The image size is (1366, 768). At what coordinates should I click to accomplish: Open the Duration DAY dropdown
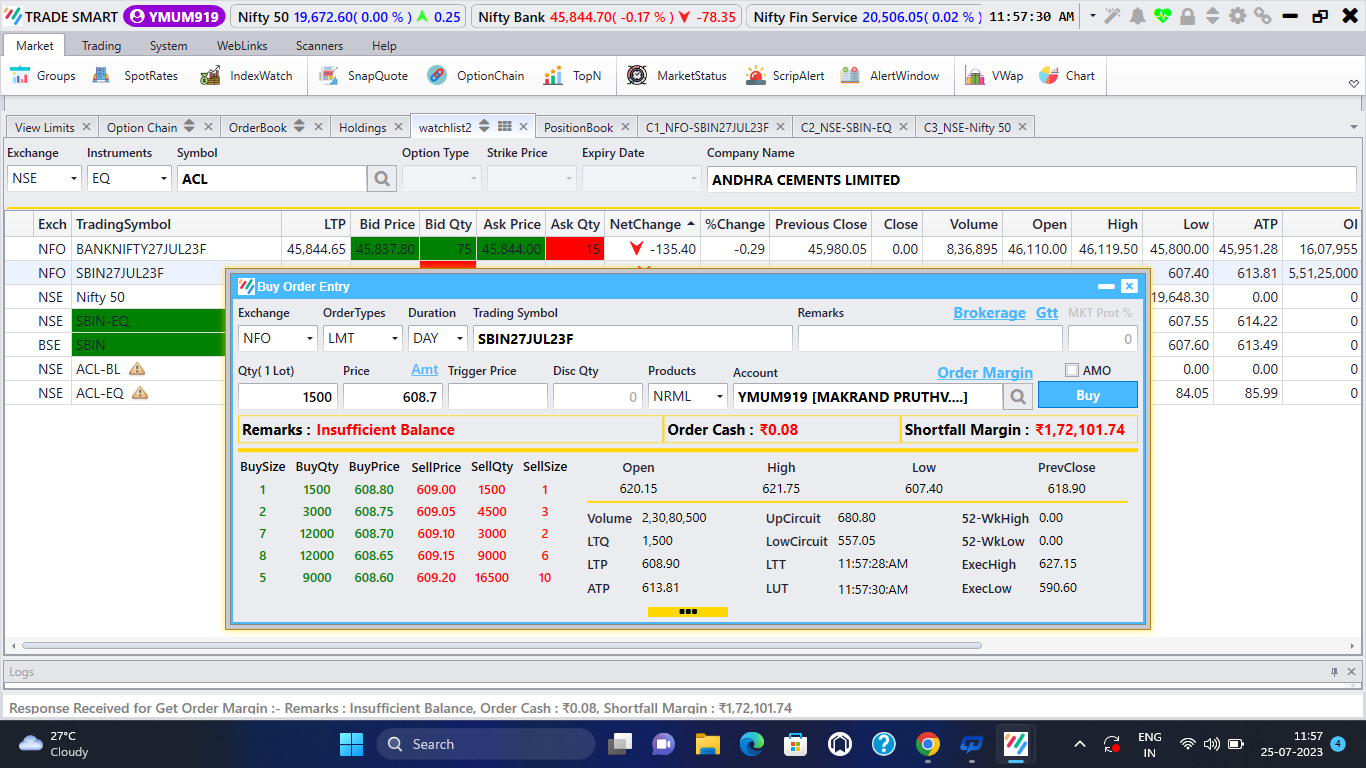[x=438, y=339]
